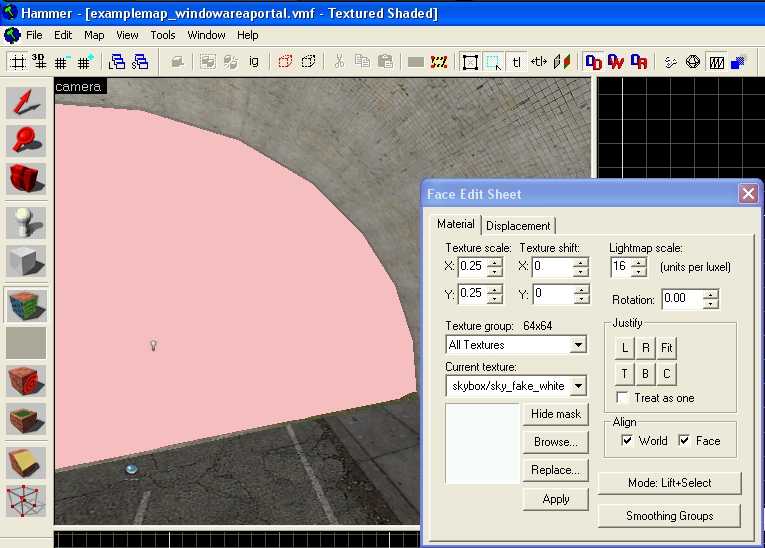Click the Cut scissors toolbar icon
The width and height of the screenshot is (765, 548).
pos(339,61)
